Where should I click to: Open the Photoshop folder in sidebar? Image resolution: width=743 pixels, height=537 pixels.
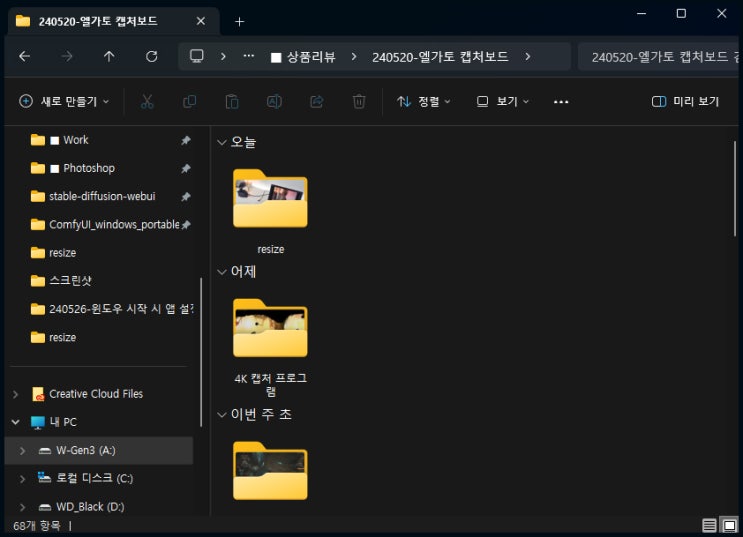(x=89, y=168)
